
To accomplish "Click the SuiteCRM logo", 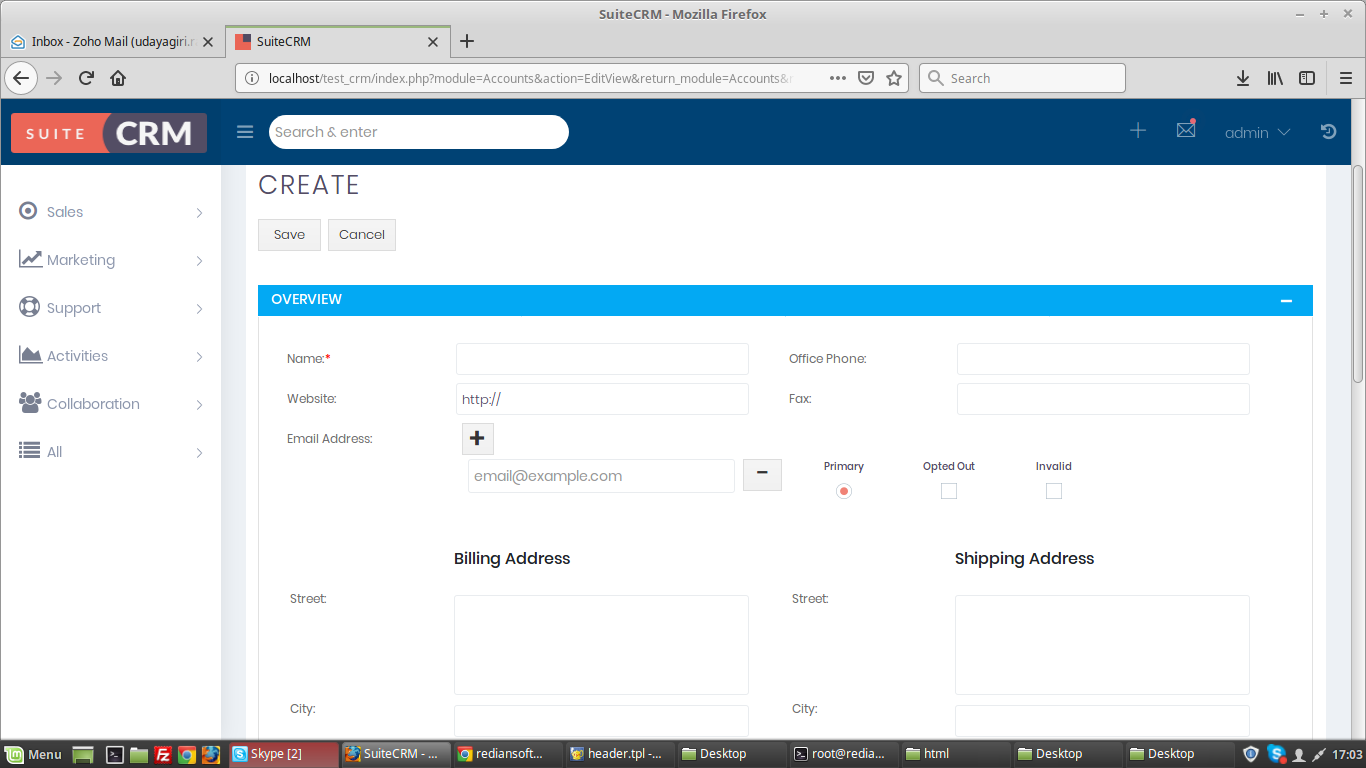I will pos(109,133).
